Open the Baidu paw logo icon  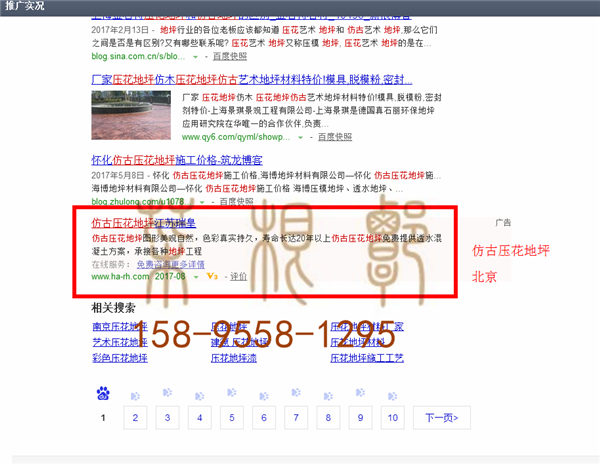103,393
